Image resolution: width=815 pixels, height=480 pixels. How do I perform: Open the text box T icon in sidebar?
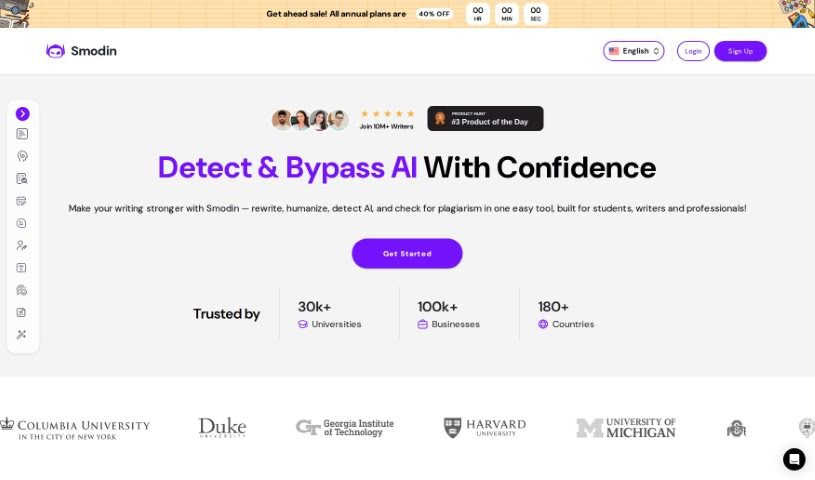(22, 268)
